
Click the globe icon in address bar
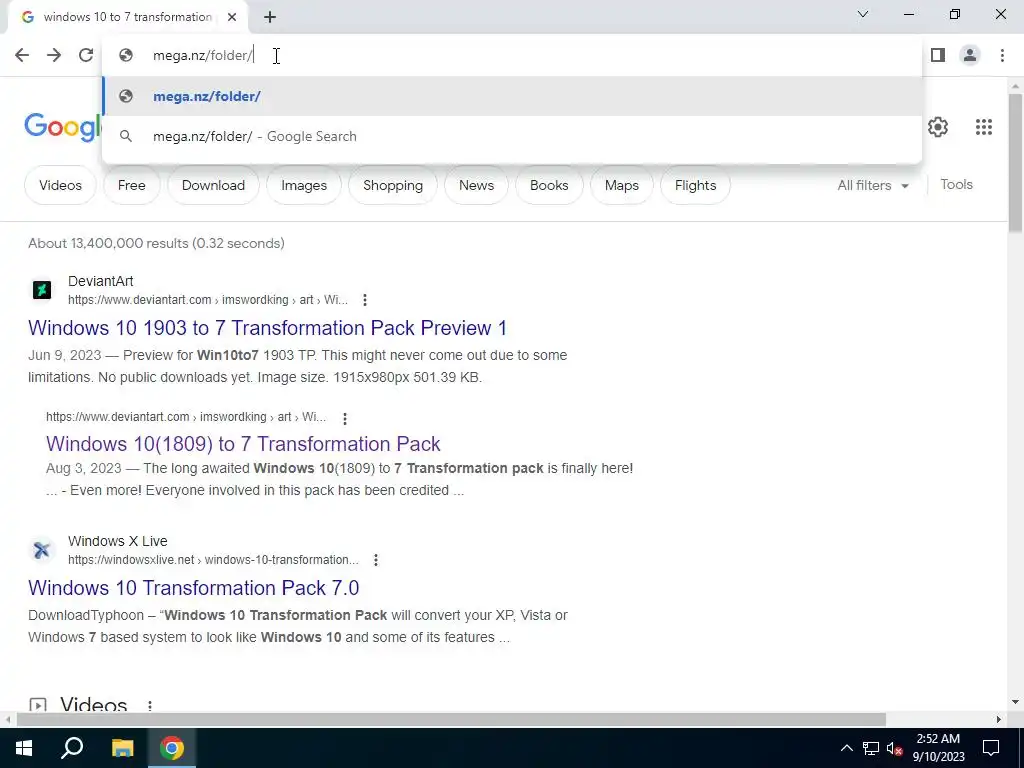click(126, 56)
